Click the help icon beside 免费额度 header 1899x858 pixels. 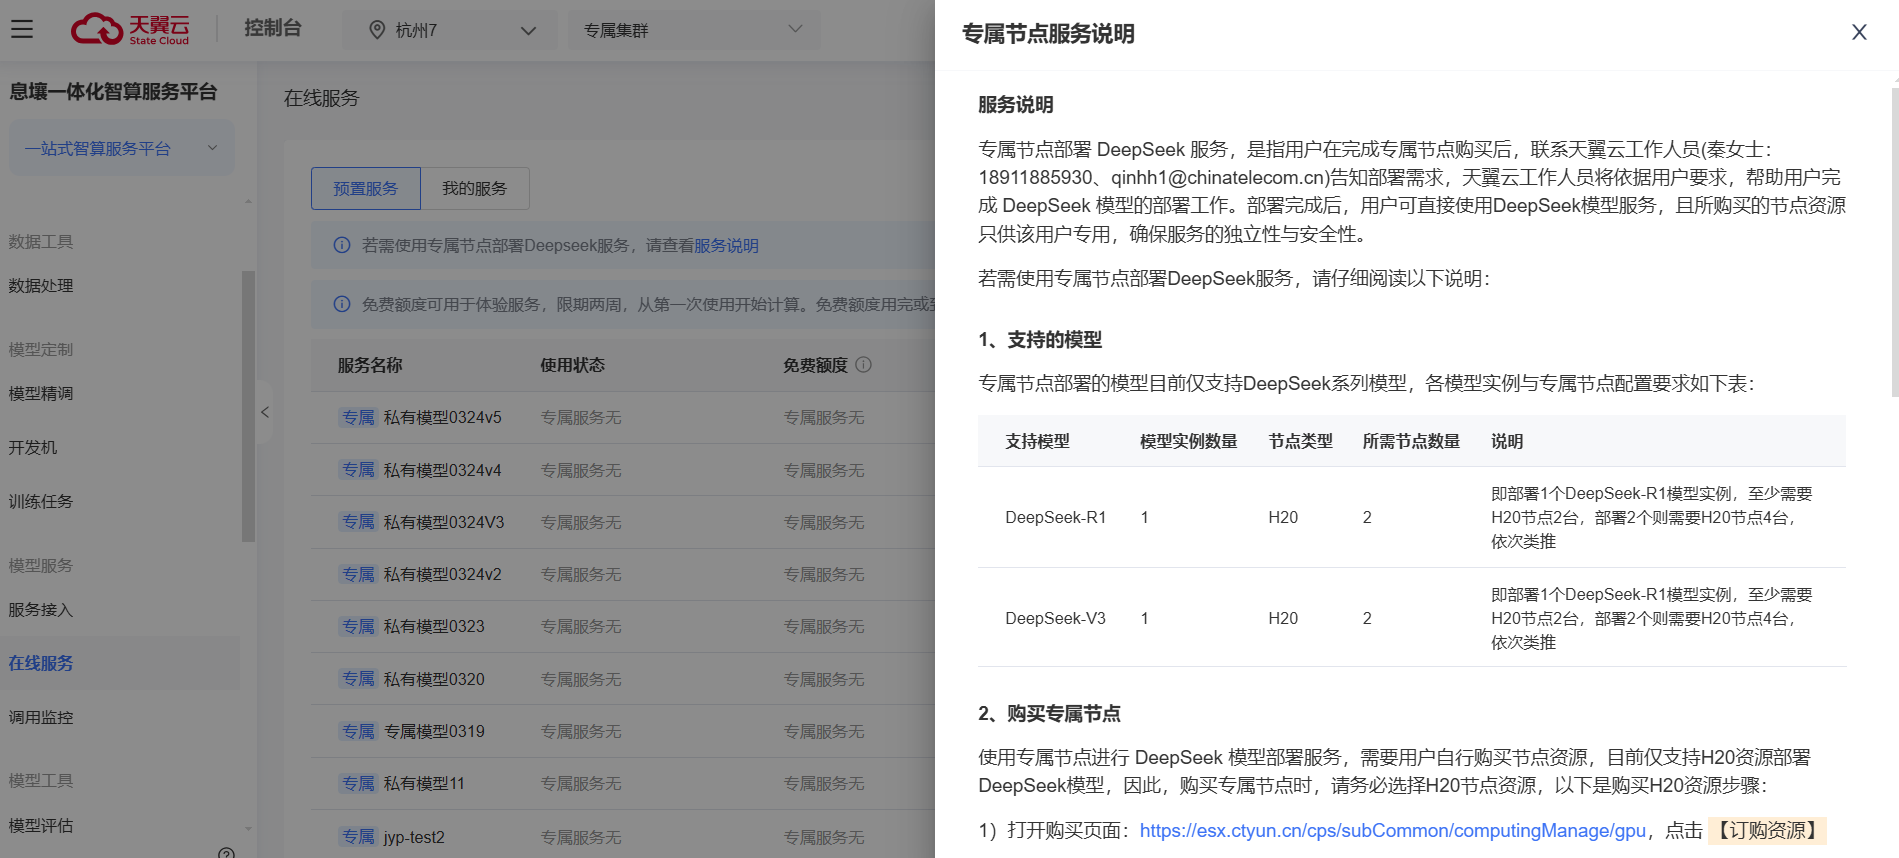click(864, 365)
